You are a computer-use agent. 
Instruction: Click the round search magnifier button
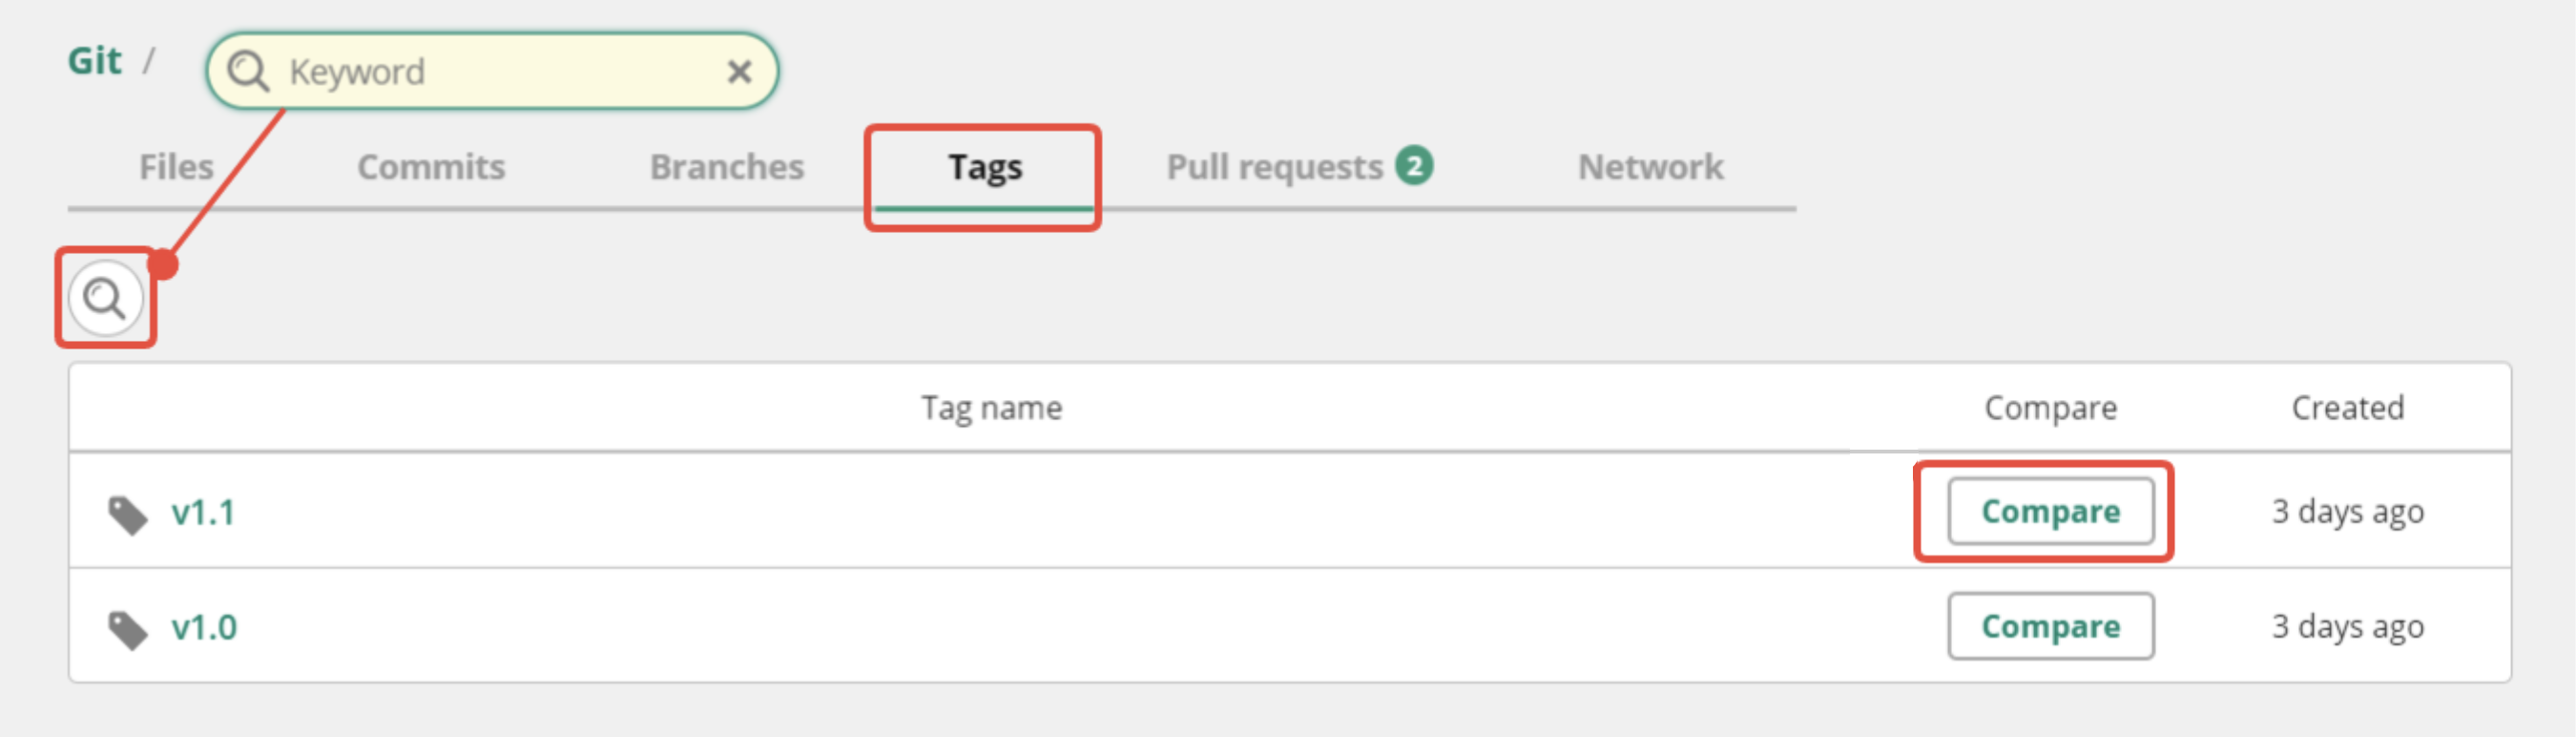click(x=105, y=298)
